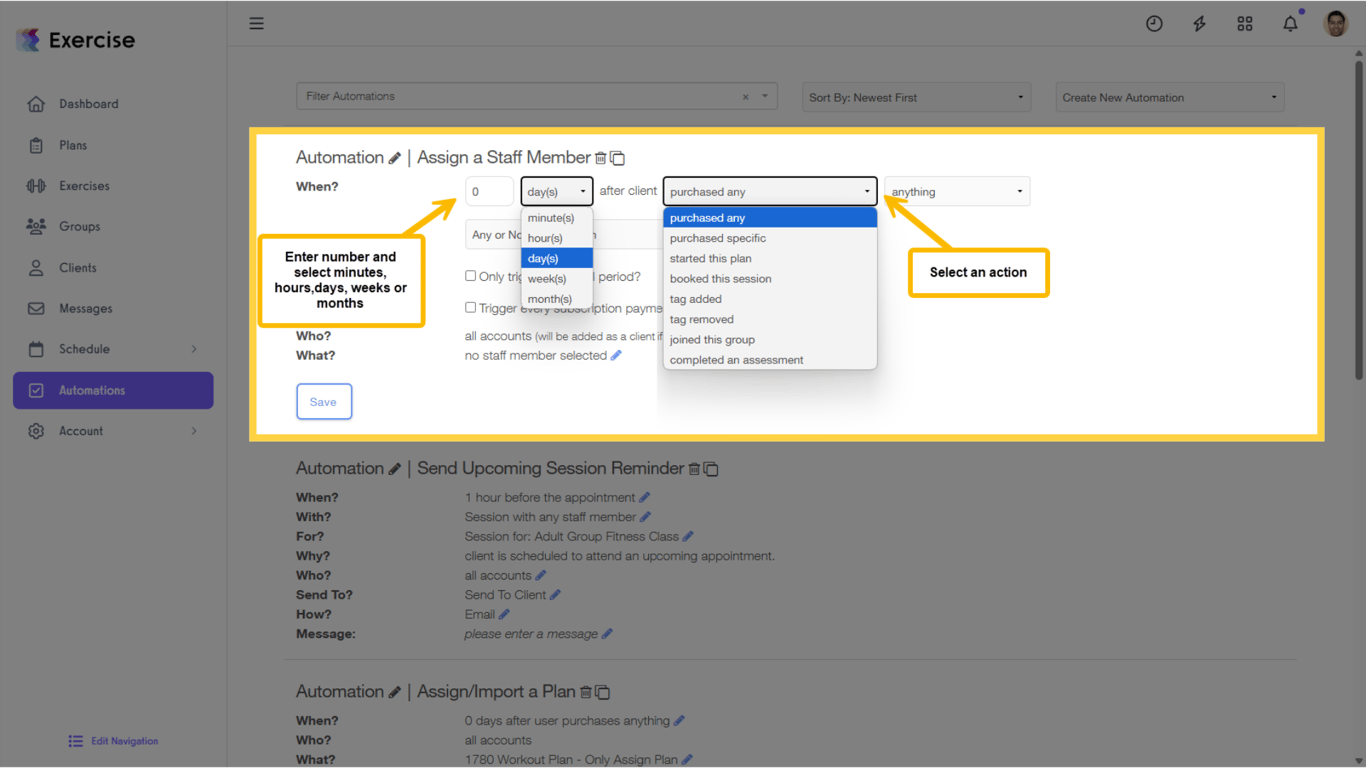
Task: Select month(s) from the open time unit dropdown
Action: pyautogui.click(x=550, y=298)
